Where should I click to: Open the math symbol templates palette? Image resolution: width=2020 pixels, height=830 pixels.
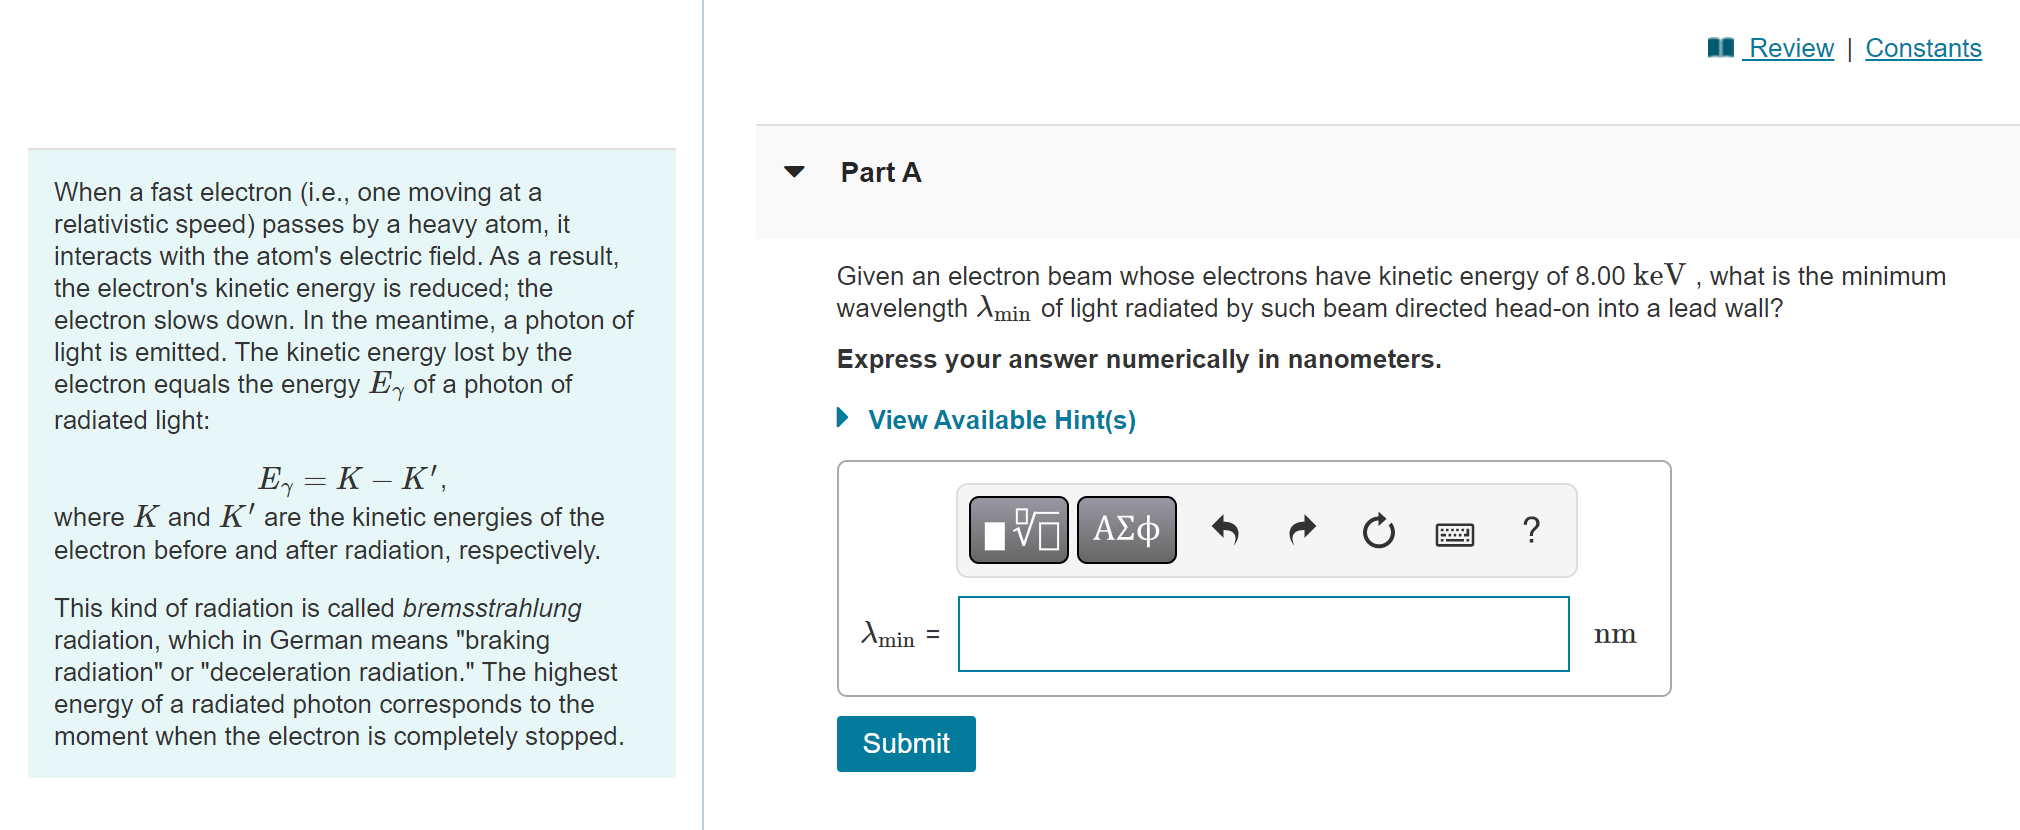pos(1017,530)
